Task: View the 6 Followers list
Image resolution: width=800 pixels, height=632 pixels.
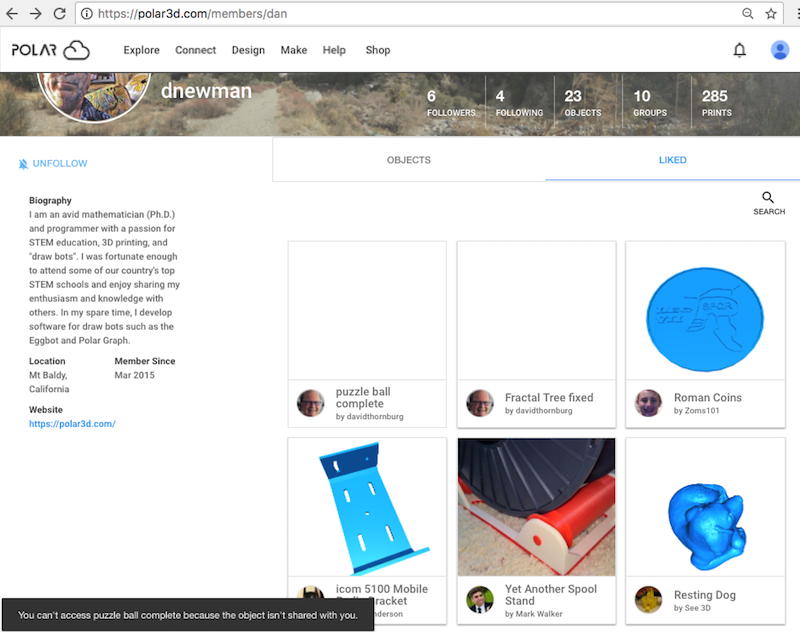Action: coord(451,103)
